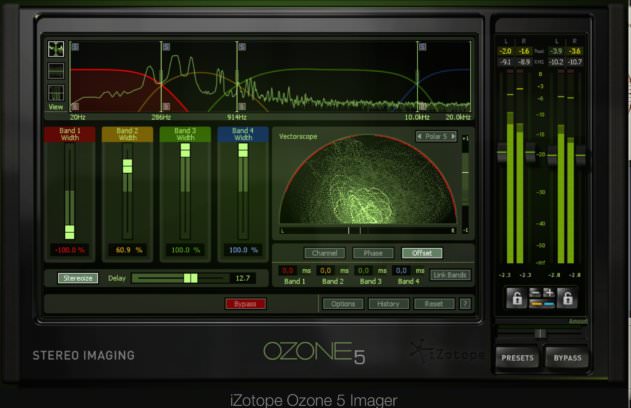Viewport: 631px width, 408px height.
Task: Click the 914Hz crossover line
Action: [237, 76]
